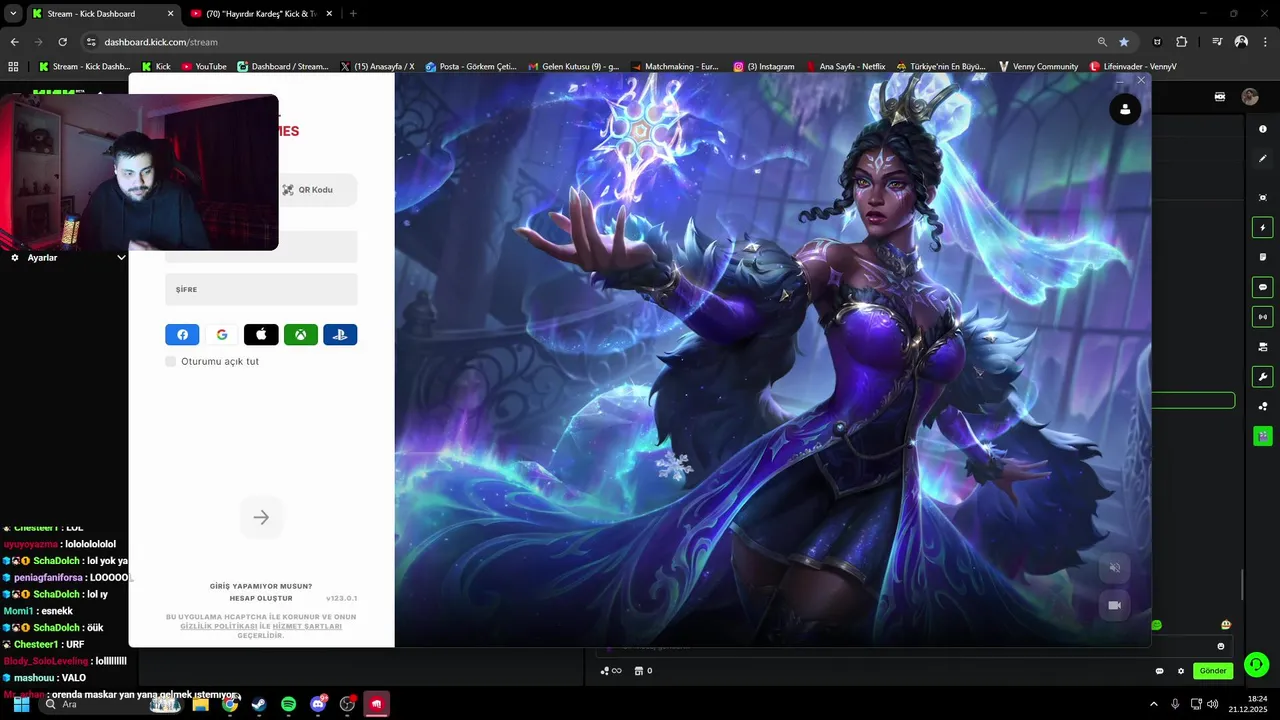
Task: Sign in with Apple icon
Action: [261, 335]
